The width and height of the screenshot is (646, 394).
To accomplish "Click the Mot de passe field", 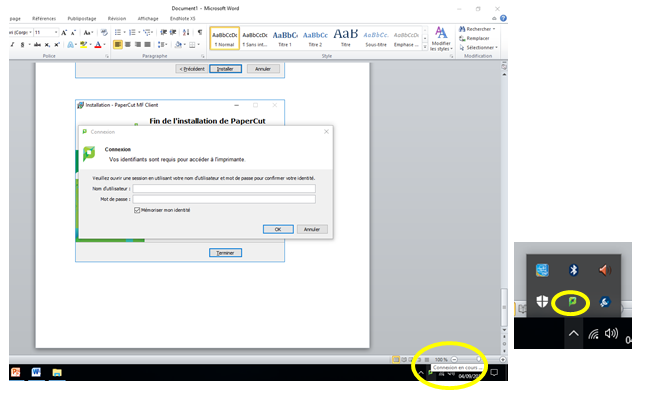I will pyautogui.click(x=224, y=199).
